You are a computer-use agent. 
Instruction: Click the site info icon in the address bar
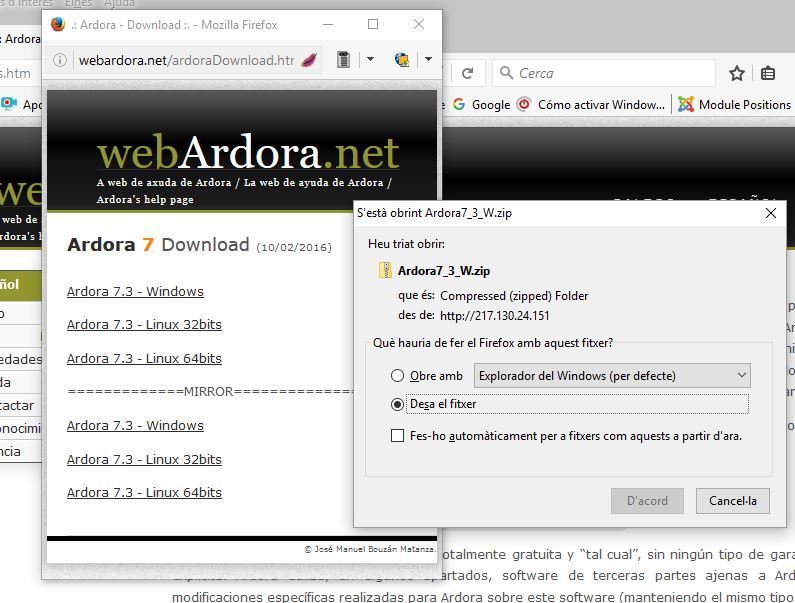59,60
